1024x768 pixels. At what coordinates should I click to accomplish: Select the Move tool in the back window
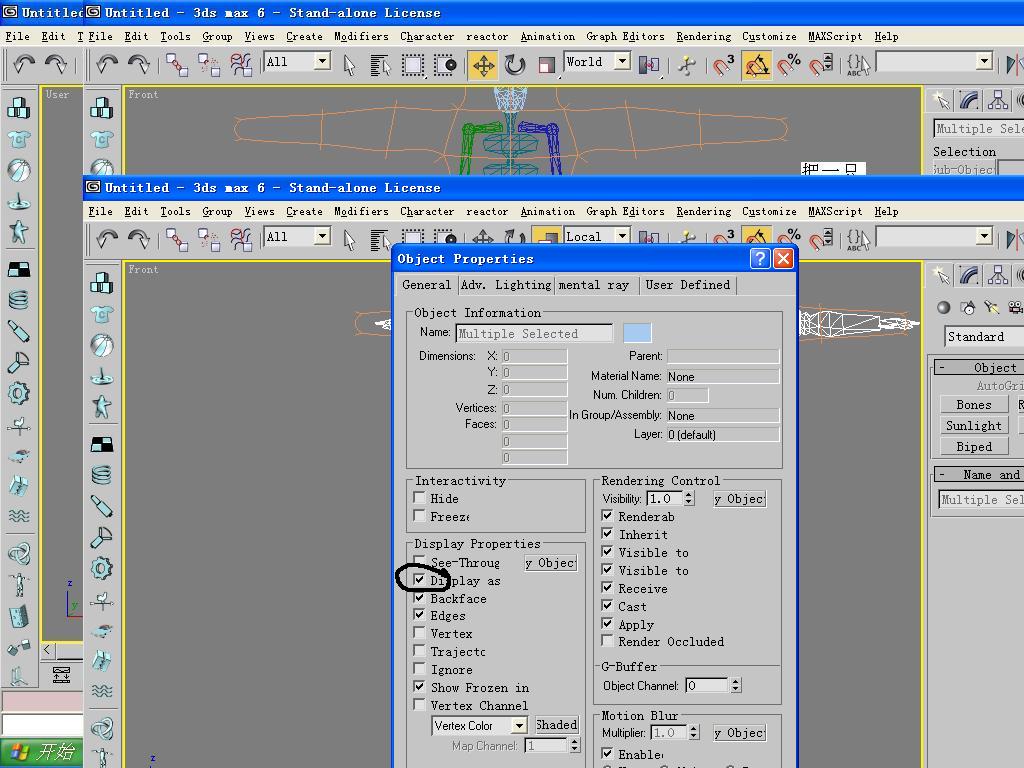pyautogui.click(x=483, y=65)
